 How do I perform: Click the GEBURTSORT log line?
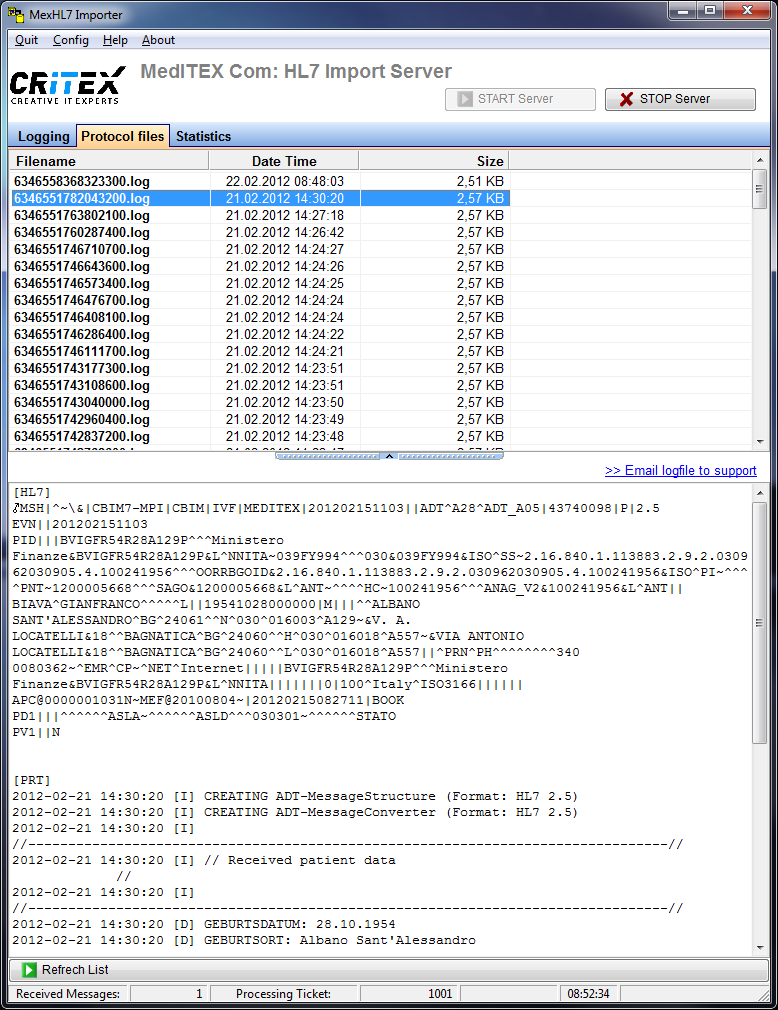coord(244,940)
